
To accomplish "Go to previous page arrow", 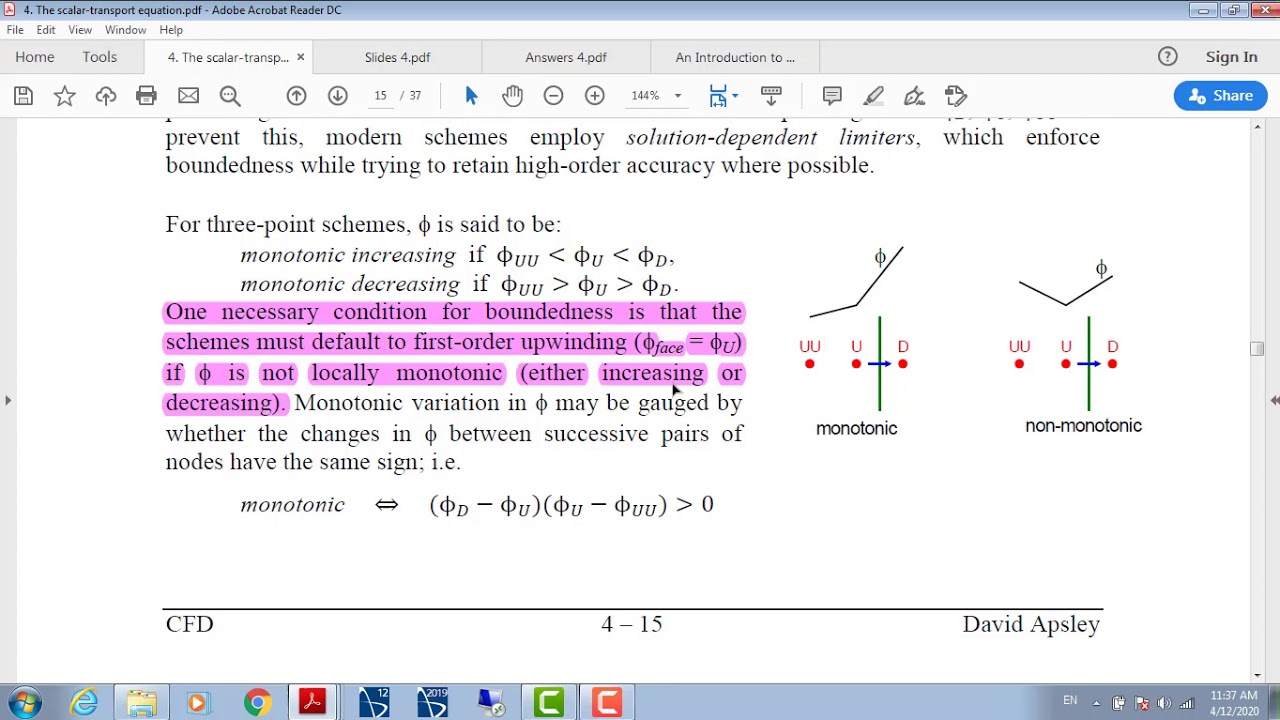I will point(296,96).
